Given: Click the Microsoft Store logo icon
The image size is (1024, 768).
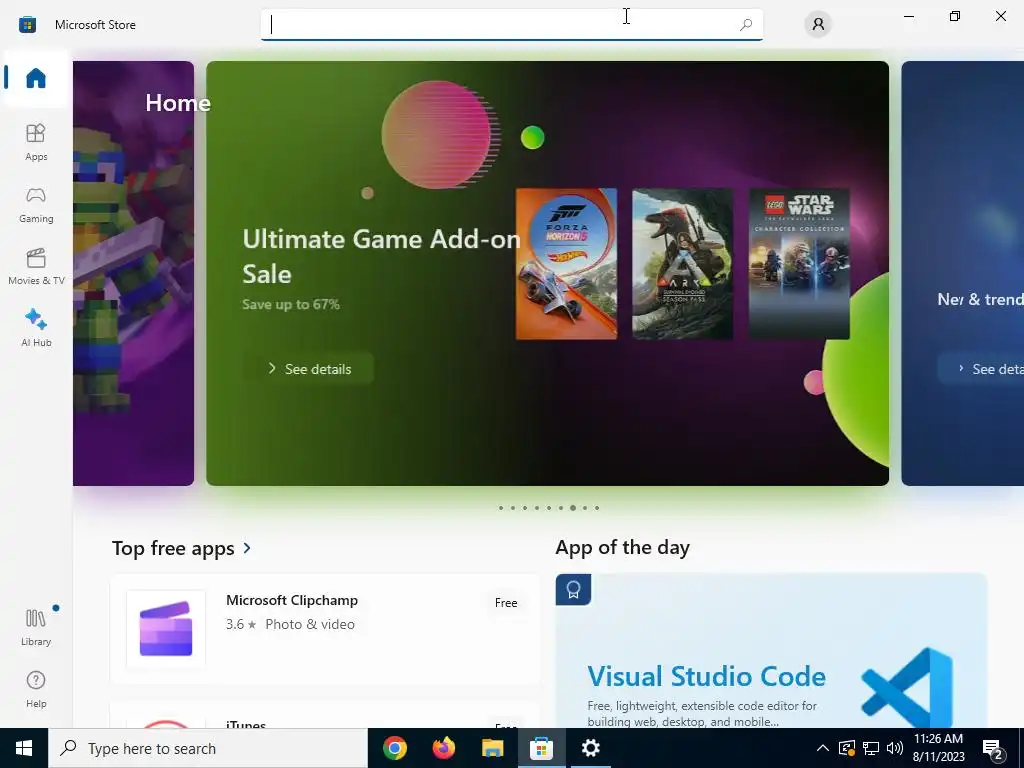Looking at the screenshot, I should (x=27, y=25).
